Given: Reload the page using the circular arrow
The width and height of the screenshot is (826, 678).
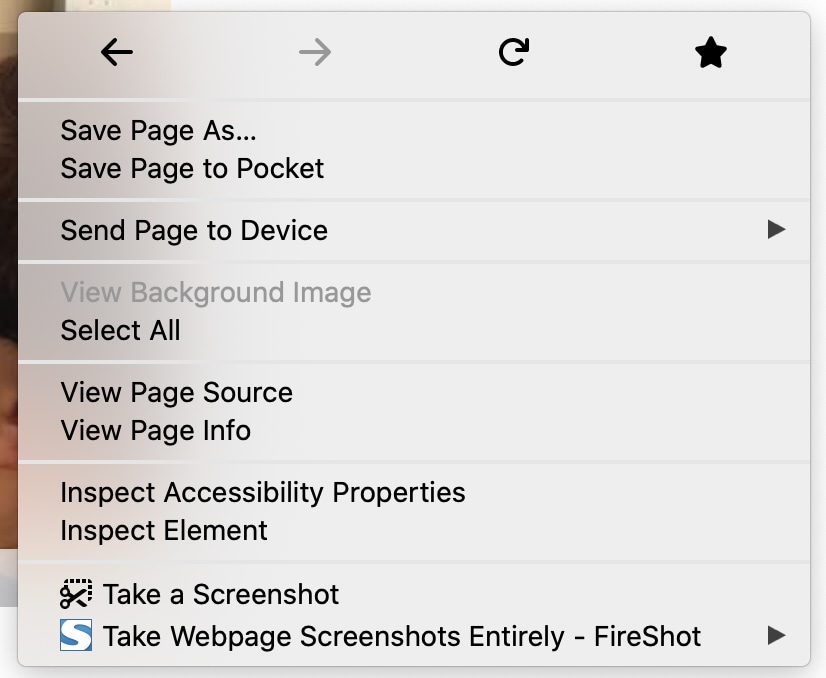Looking at the screenshot, I should tap(513, 53).
